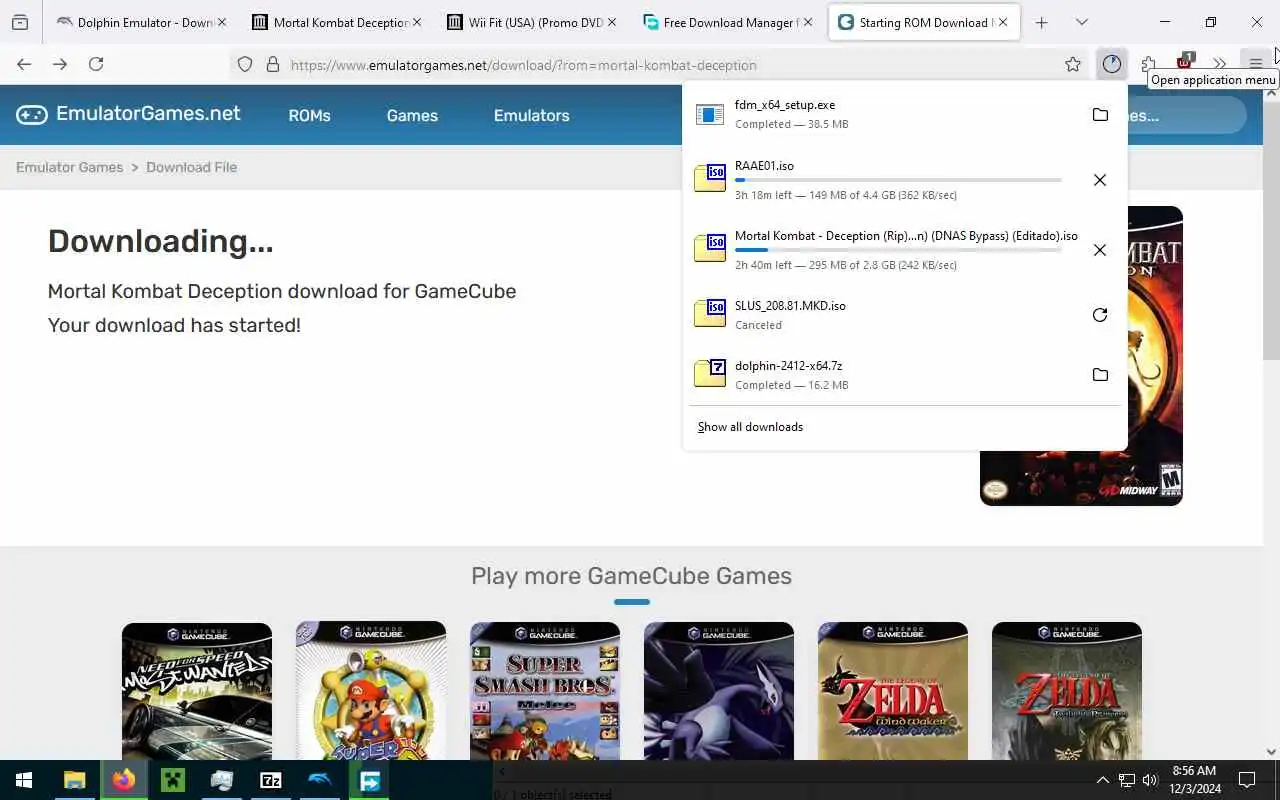Open 7-Zip from the taskbar
The height and width of the screenshot is (800, 1280).
tap(270, 780)
